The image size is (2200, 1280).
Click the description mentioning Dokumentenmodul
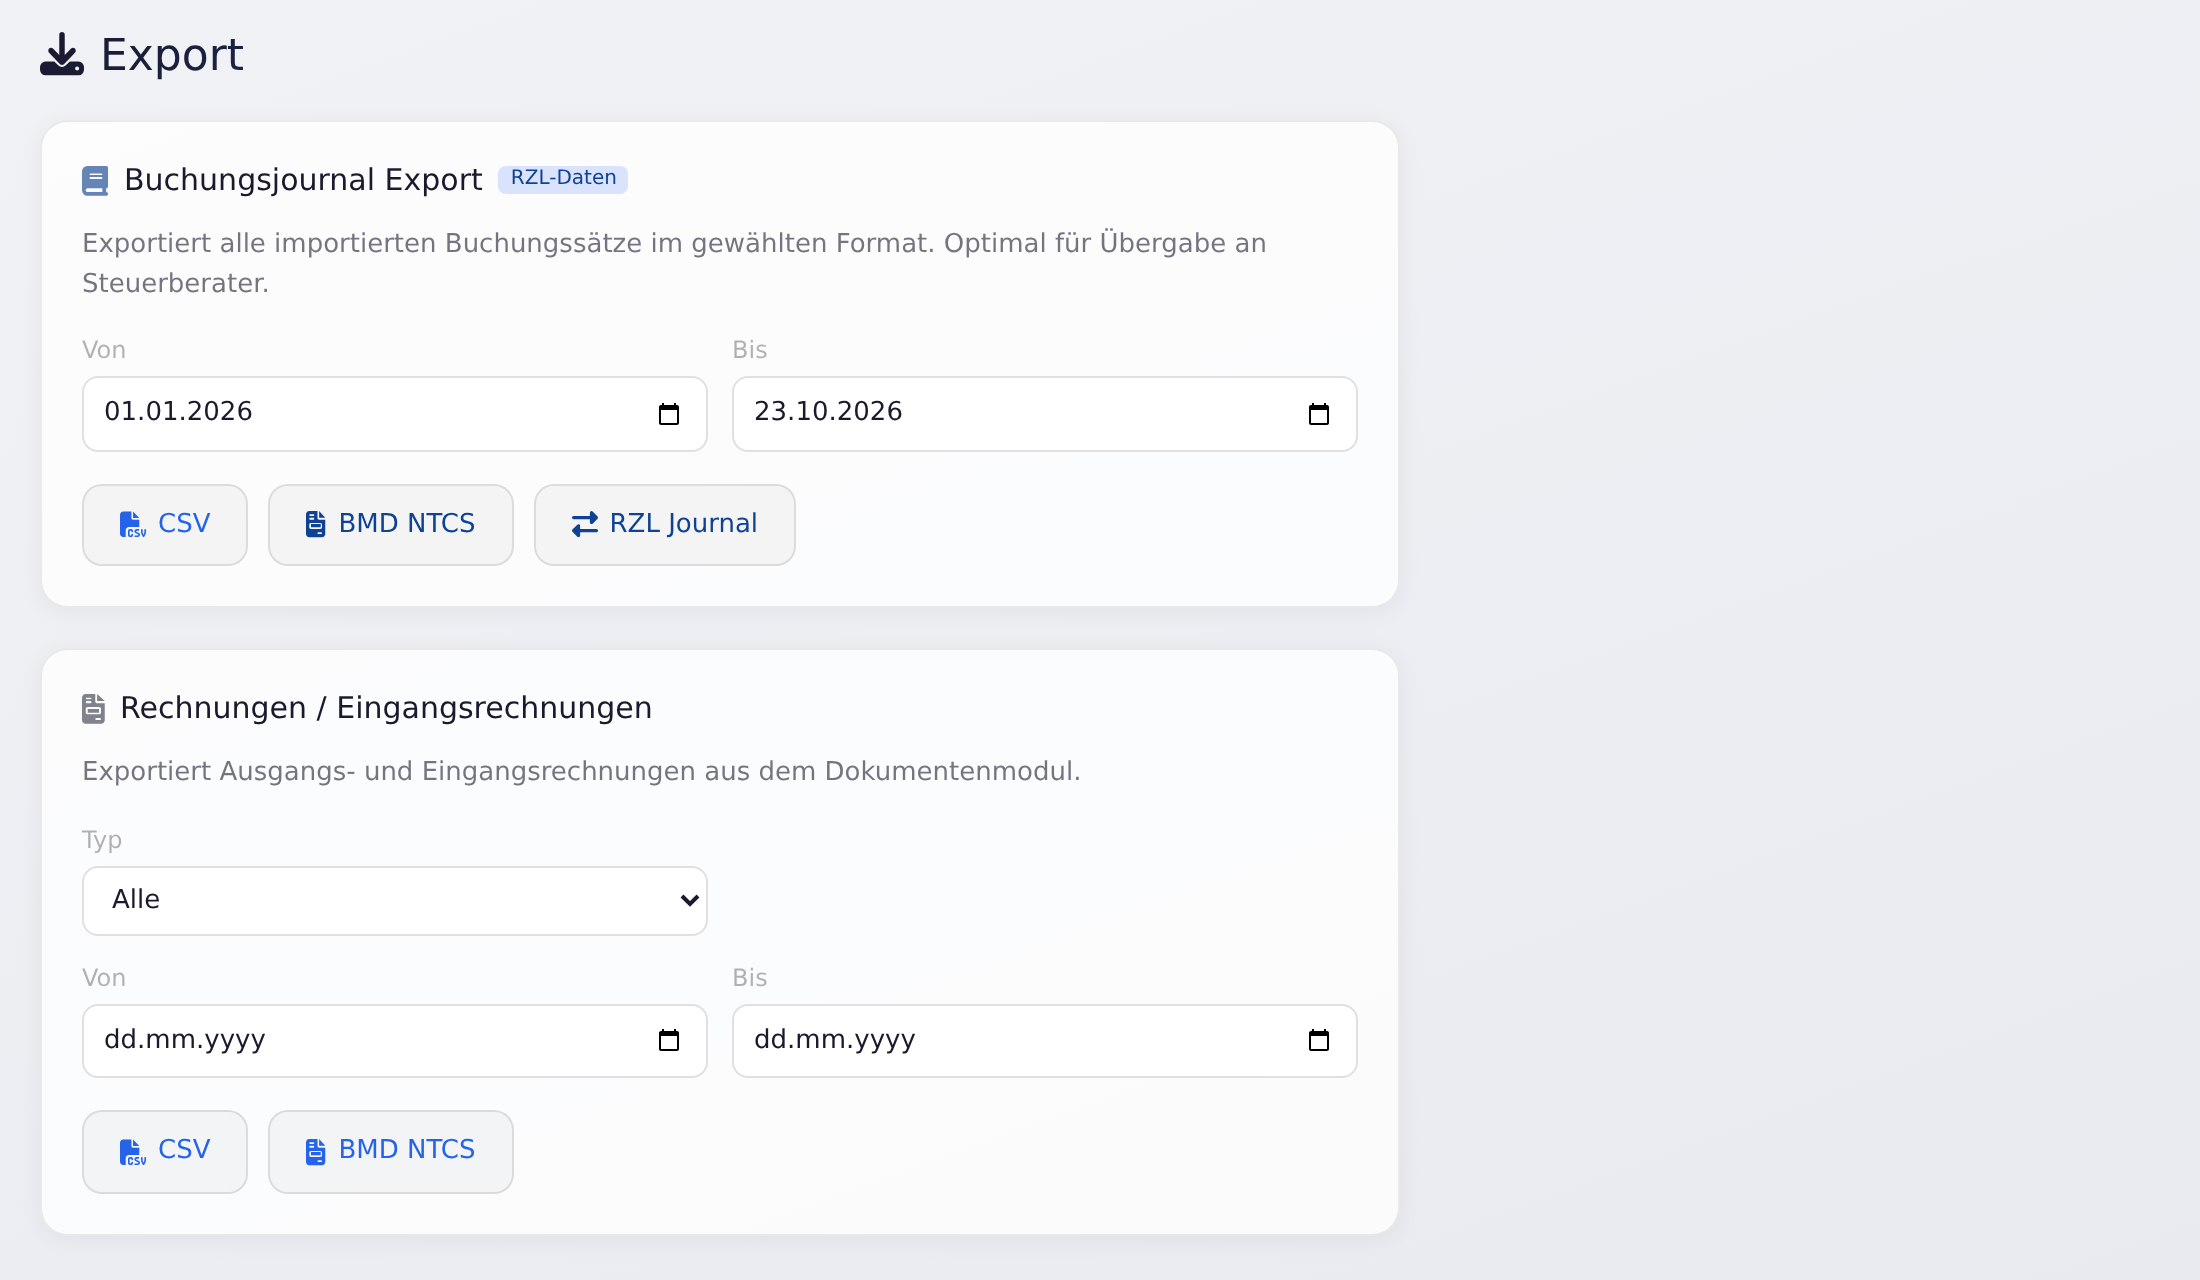581,771
